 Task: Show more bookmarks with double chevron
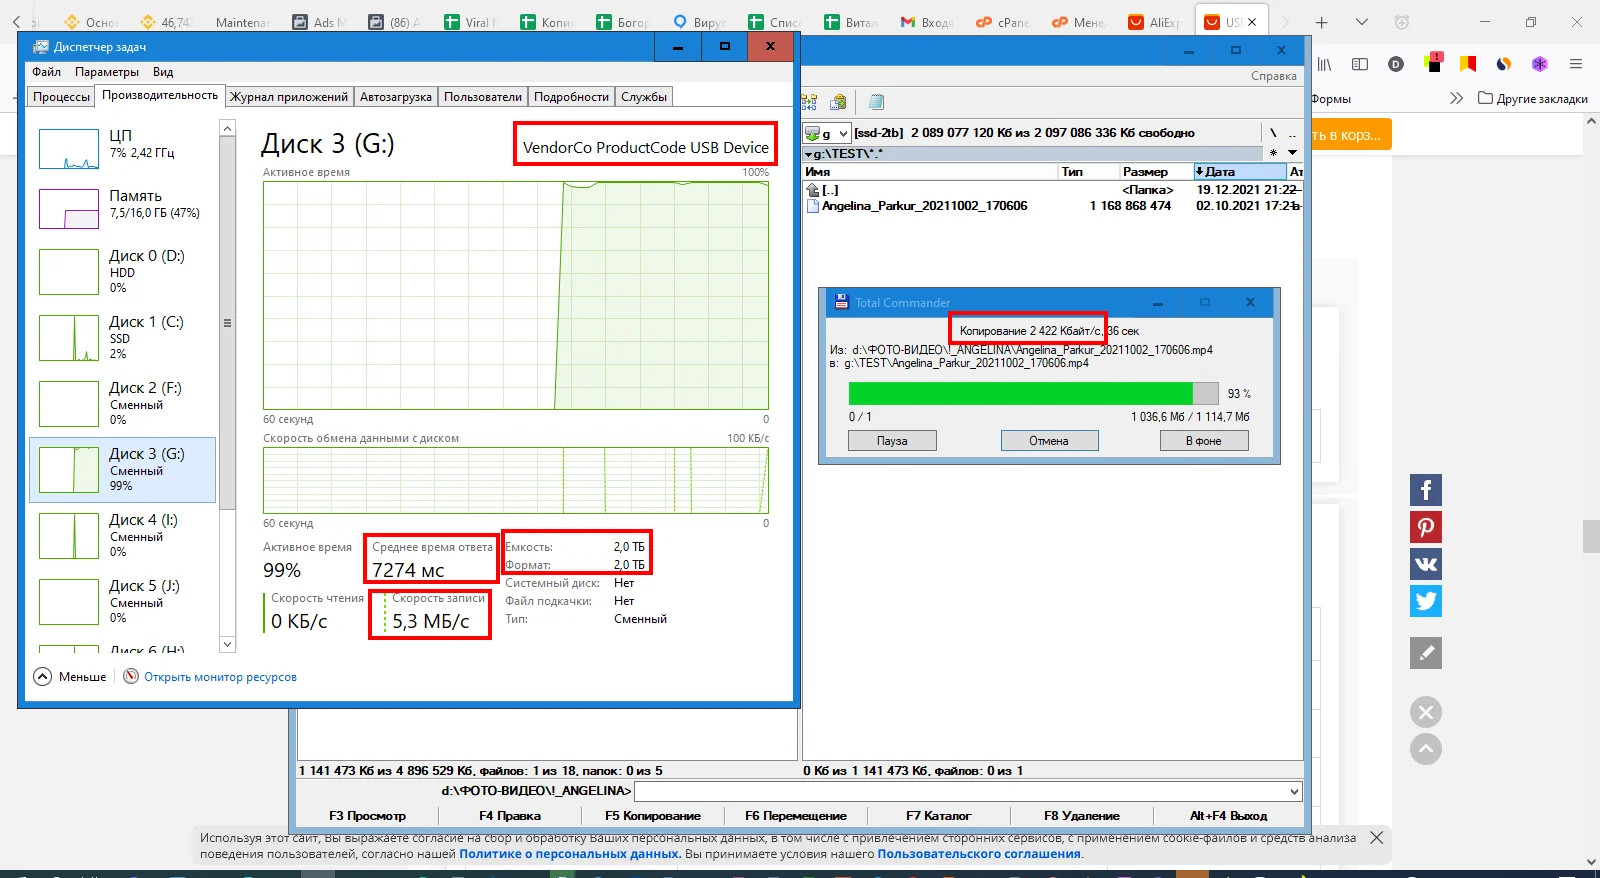click(x=1456, y=98)
